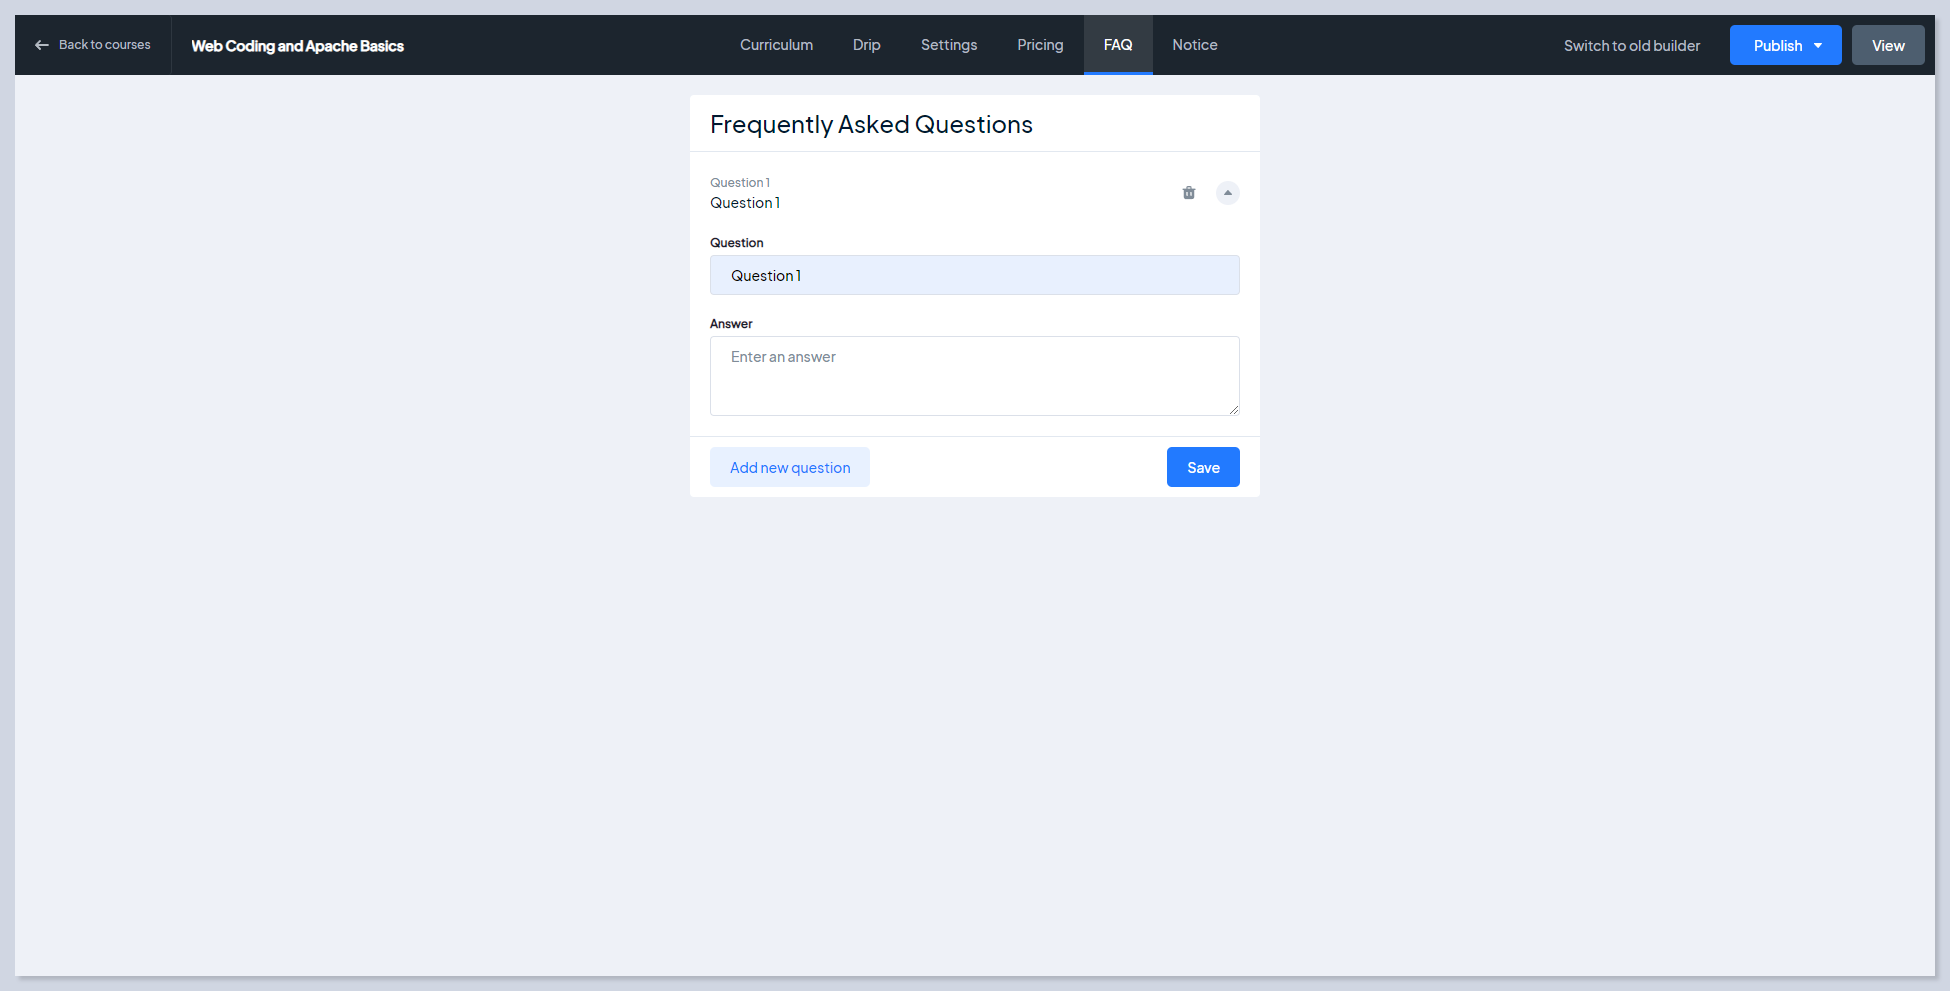
Task: Click the View button
Action: (1887, 46)
